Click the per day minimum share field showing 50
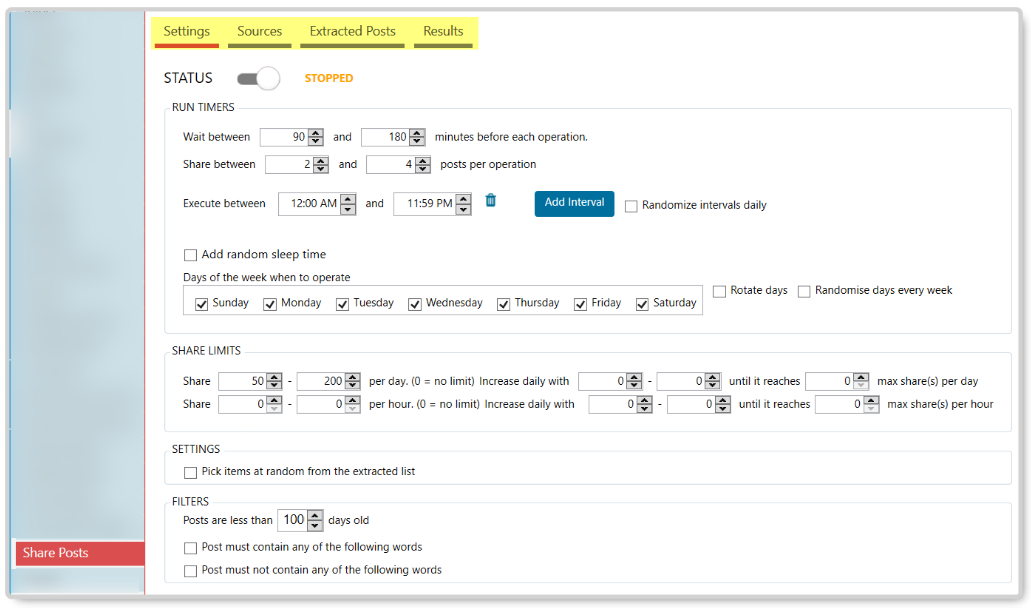Screen dimensions: 1031x608 coord(242,381)
